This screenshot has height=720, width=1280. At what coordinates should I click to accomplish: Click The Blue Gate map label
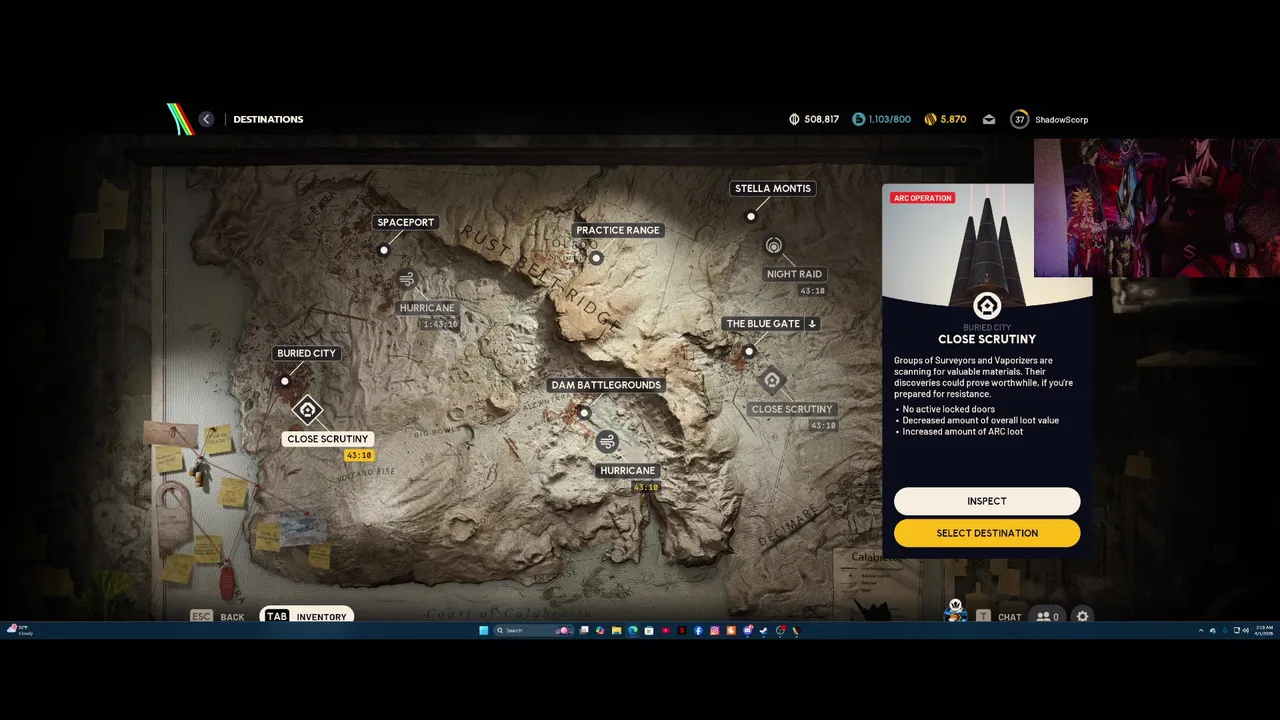763,324
